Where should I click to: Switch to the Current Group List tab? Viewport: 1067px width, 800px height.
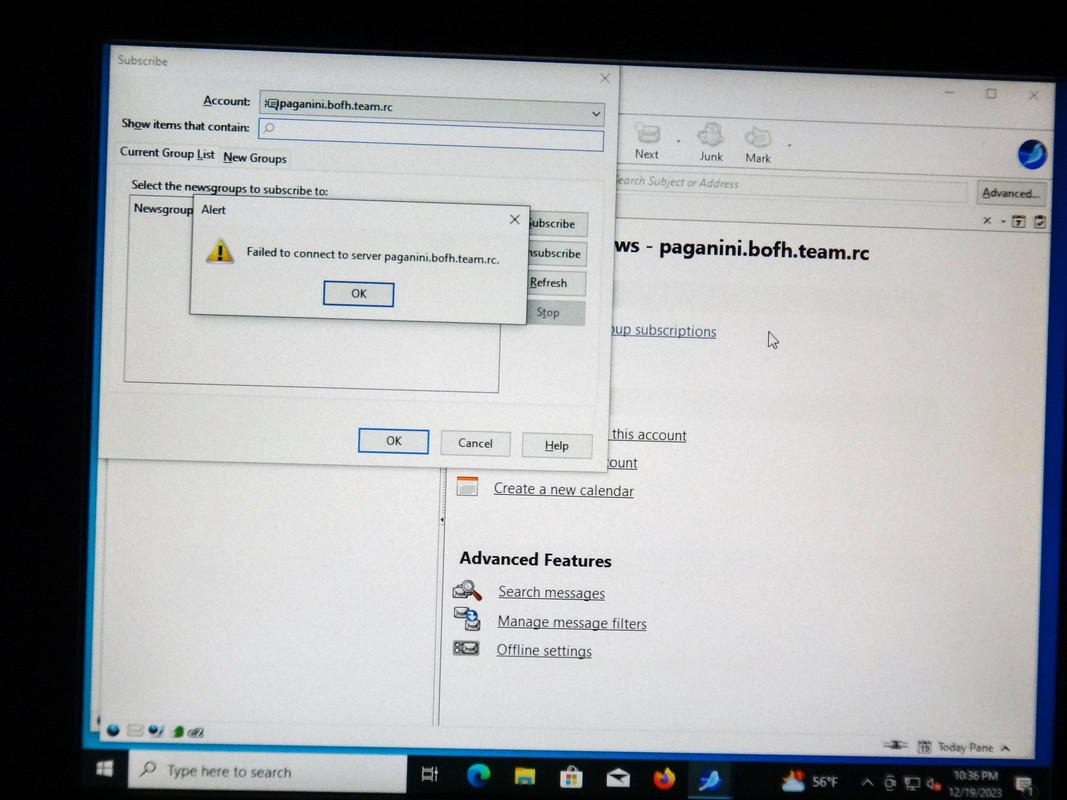[x=167, y=153]
